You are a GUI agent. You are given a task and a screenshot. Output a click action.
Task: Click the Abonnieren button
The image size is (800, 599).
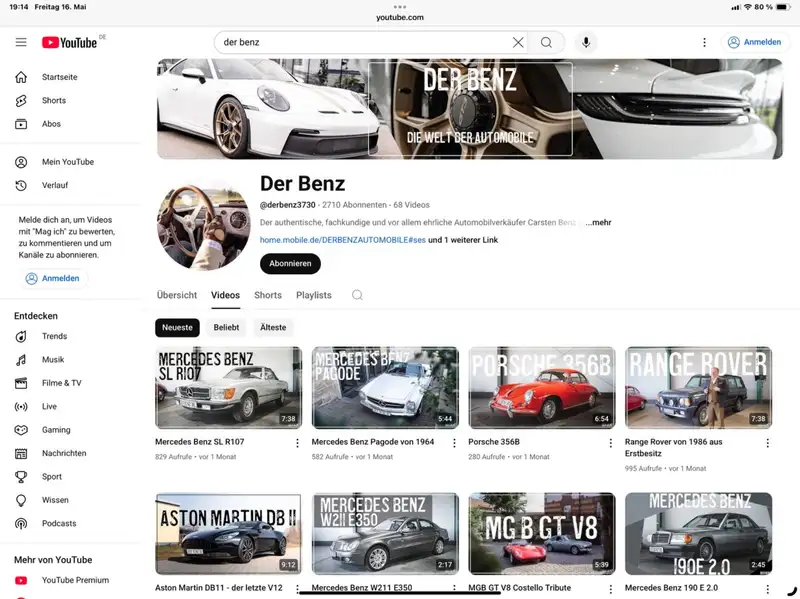coord(290,264)
